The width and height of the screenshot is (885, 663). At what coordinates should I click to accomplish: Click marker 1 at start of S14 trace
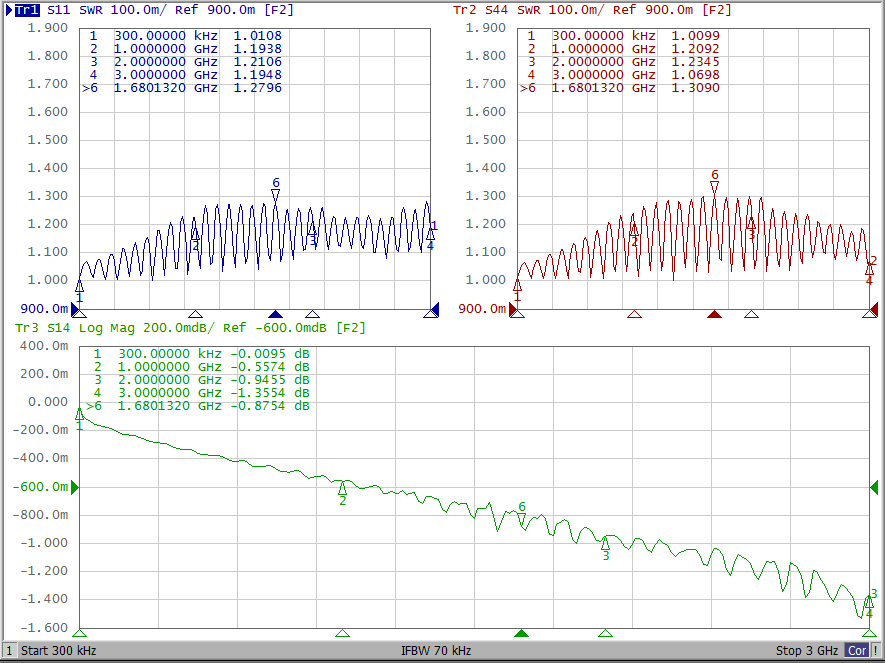click(80, 413)
